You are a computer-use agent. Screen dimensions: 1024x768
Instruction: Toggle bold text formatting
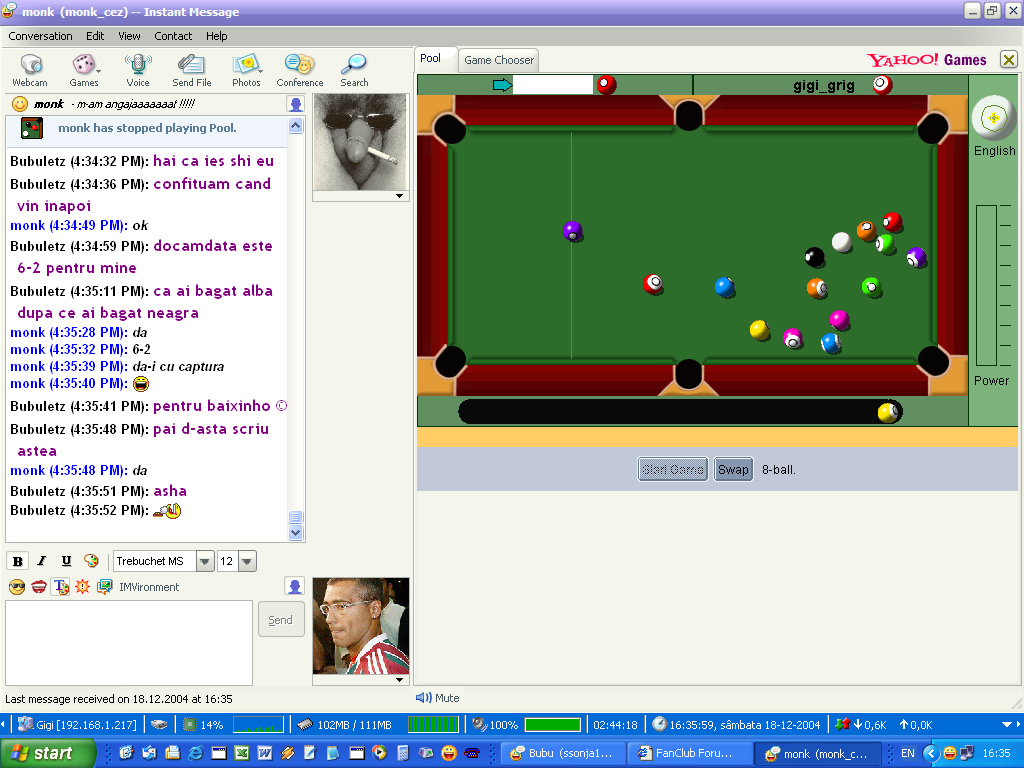[x=17, y=561]
